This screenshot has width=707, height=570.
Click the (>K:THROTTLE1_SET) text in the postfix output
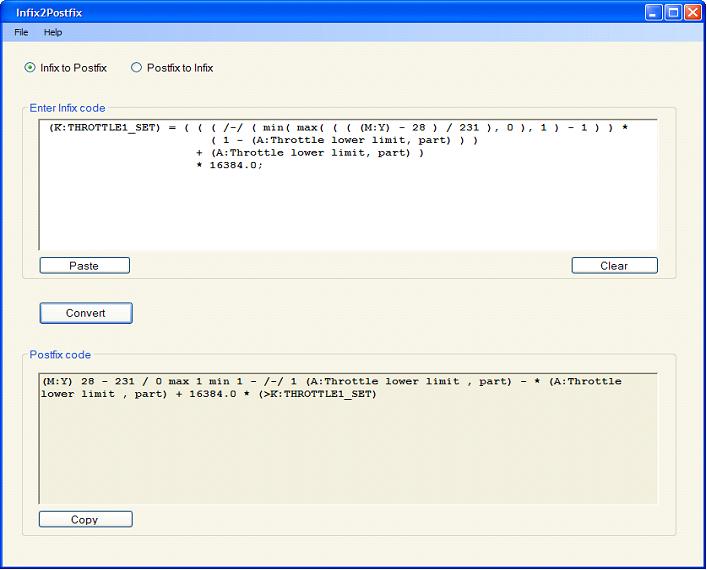pos(317,394)
